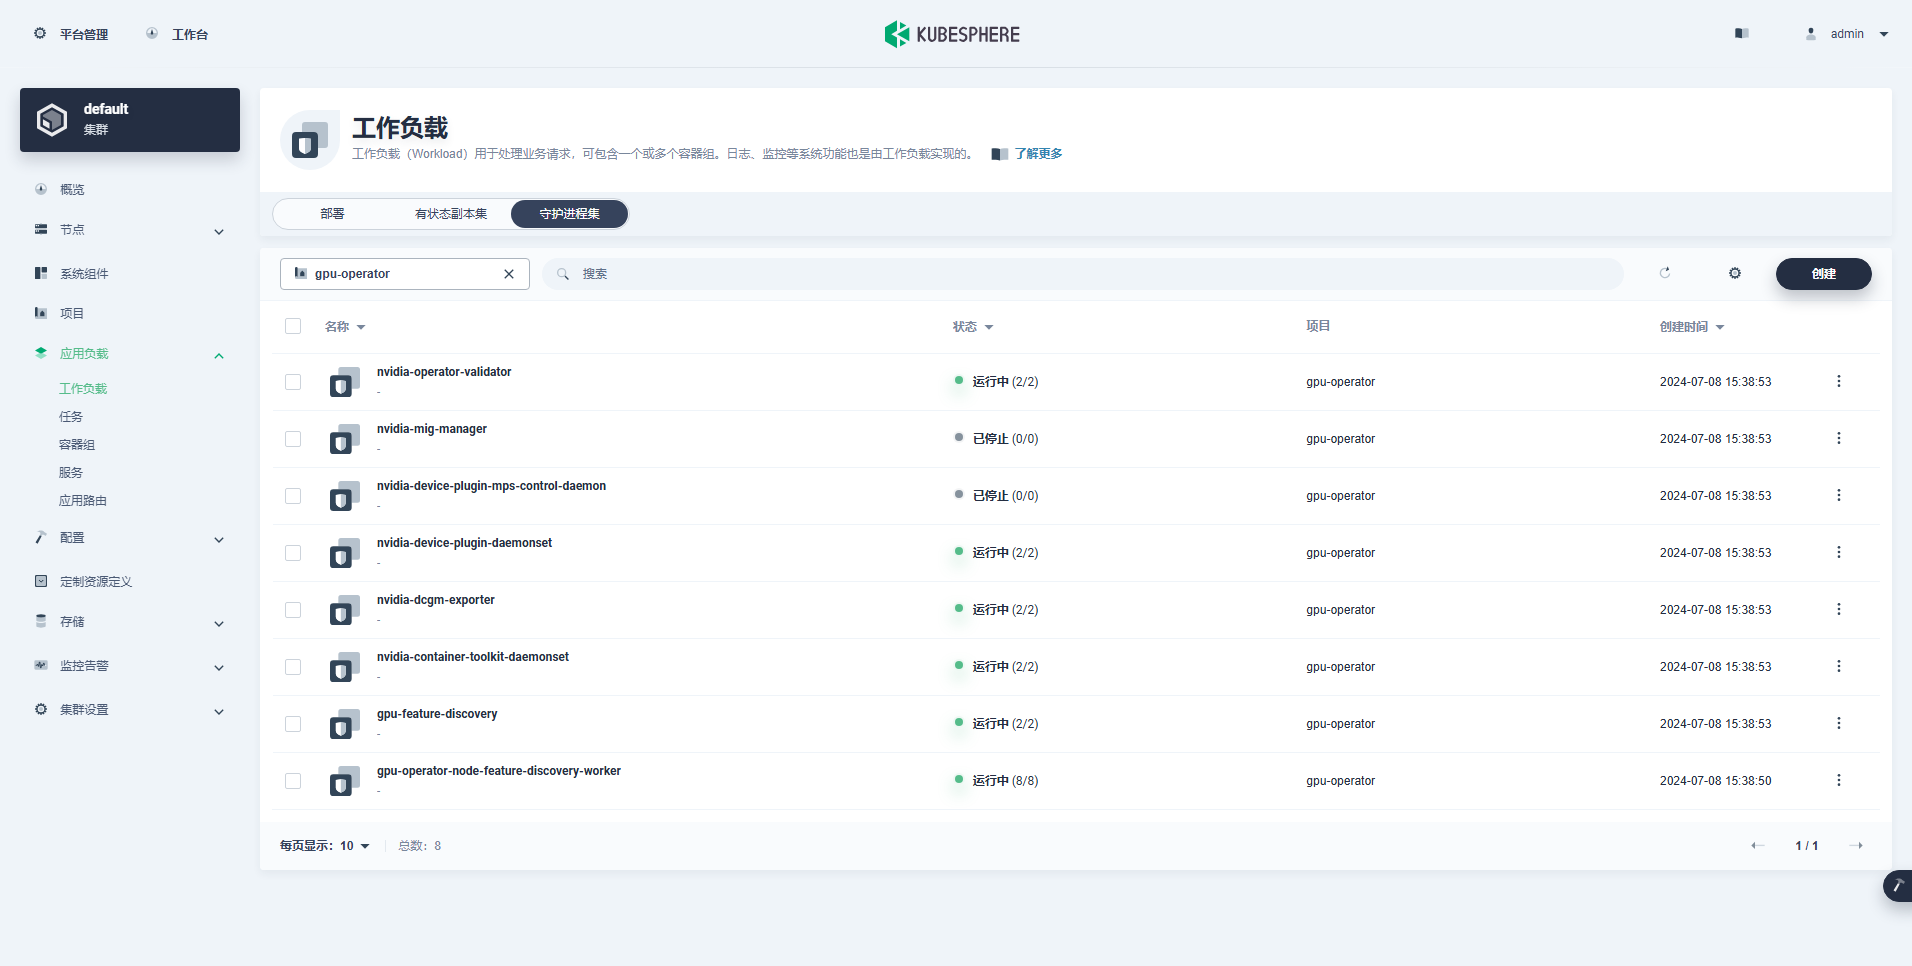The image size is (1912, 966).
Task: Click nvidia-device-plugin-daemonset workload icon
Action: [345, 553]
